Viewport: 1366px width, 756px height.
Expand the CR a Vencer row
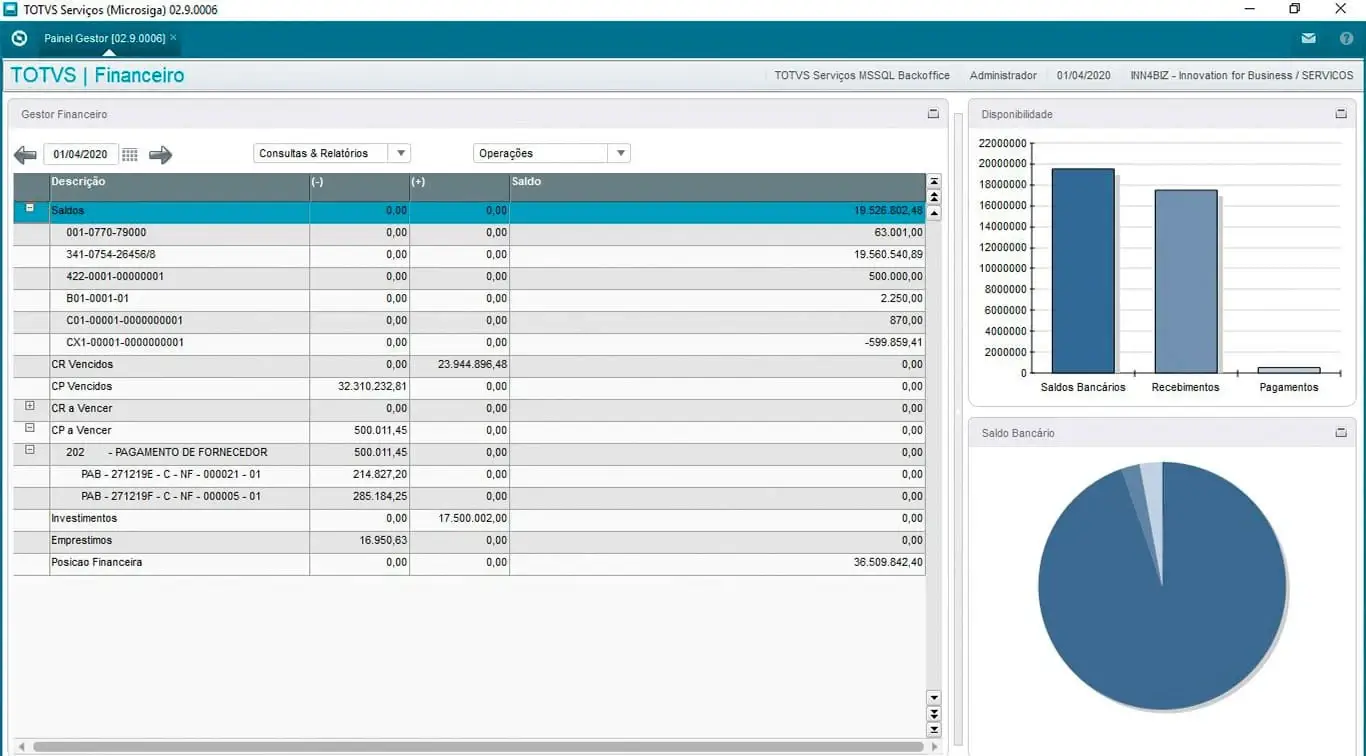pos(30,406)
